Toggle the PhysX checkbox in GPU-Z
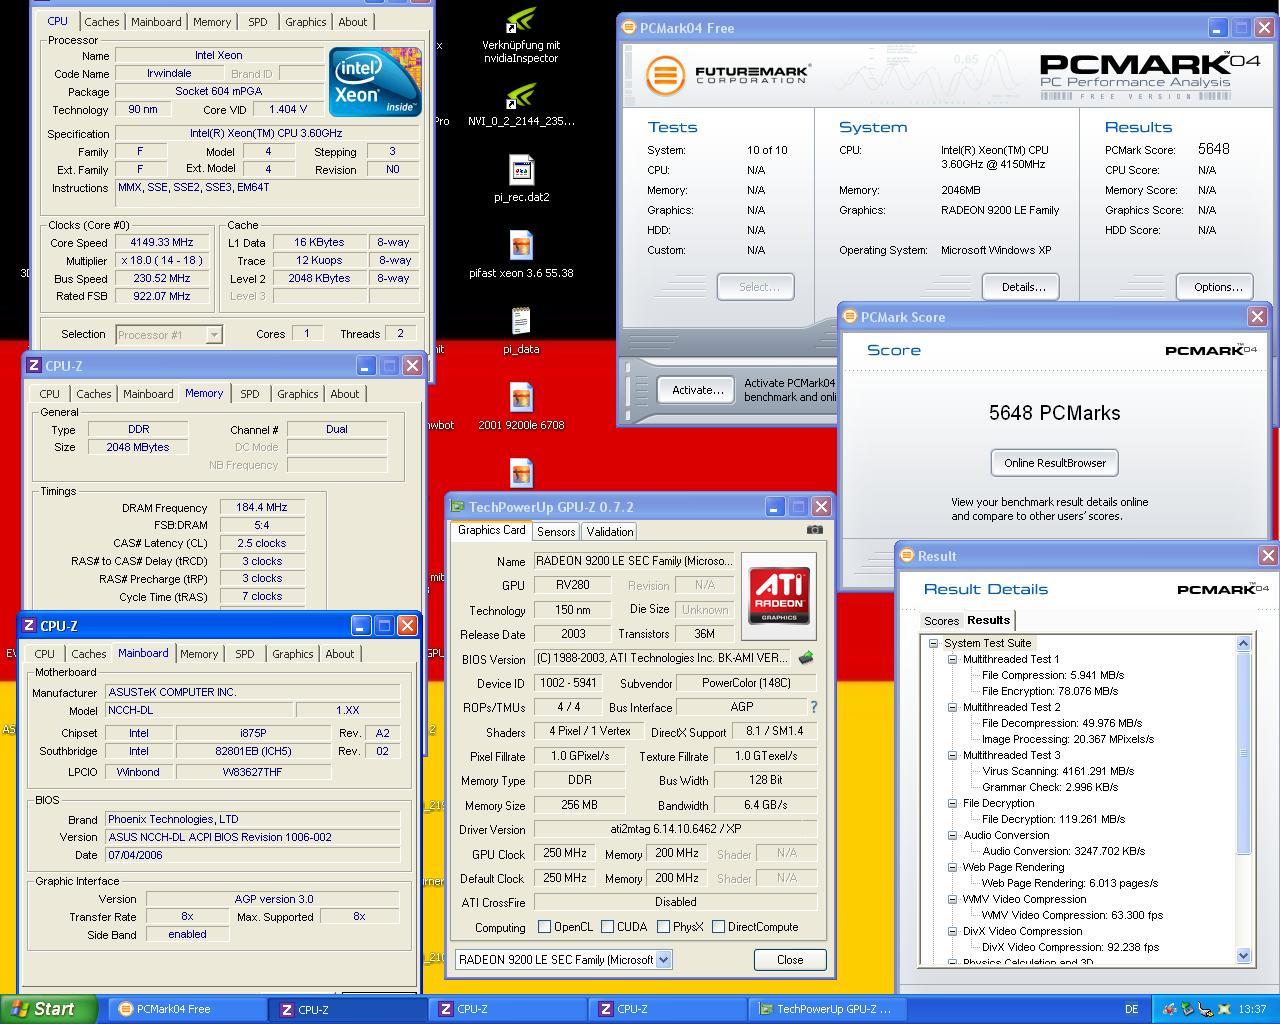The width and height of the screenshot is (1280, 1024). point(663,927)
